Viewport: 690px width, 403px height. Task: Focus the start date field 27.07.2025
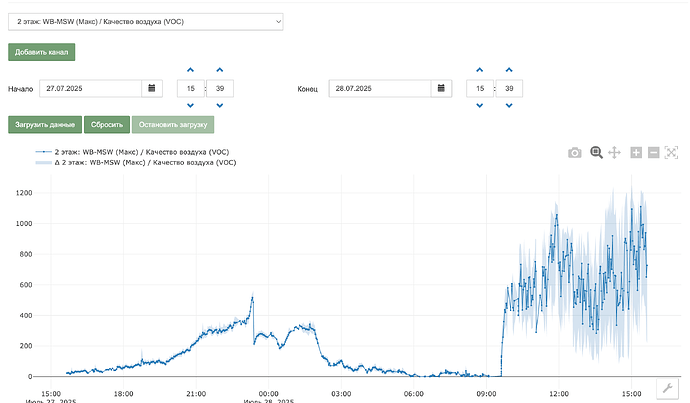tap(90, 88)
